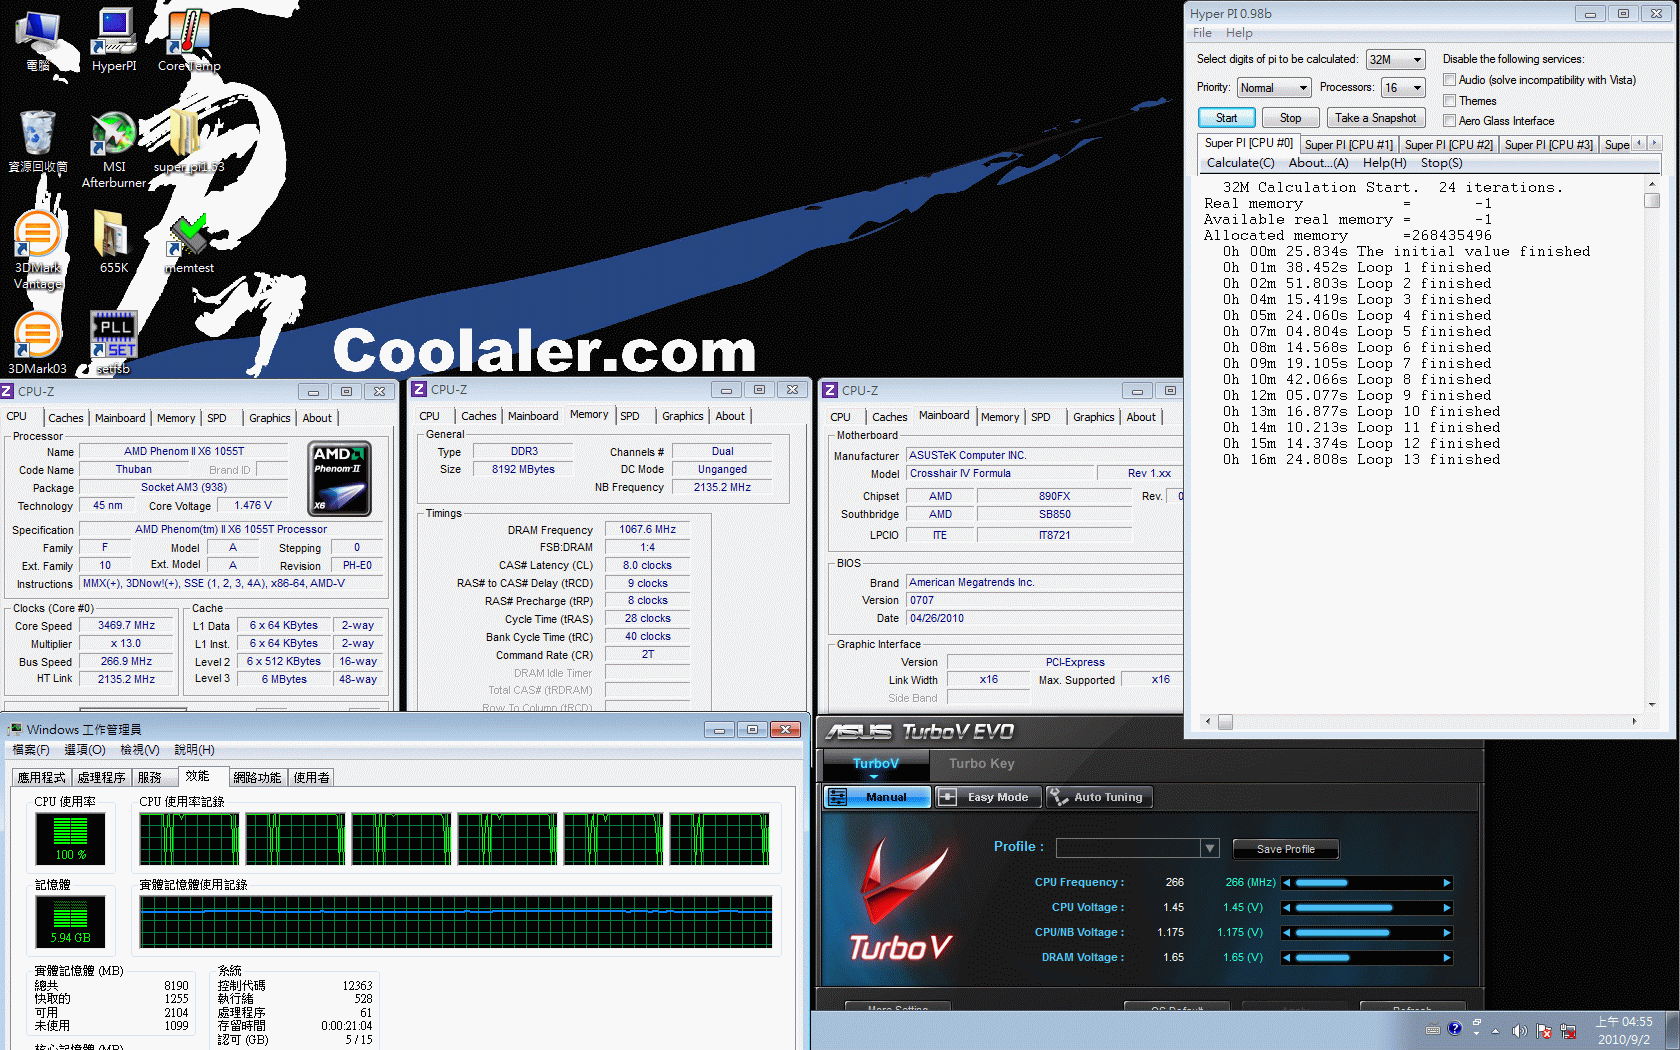Open Calculate(C) menu in Super PI
Viewport: 1680px width, 1050px height.
coord(1240,163)
